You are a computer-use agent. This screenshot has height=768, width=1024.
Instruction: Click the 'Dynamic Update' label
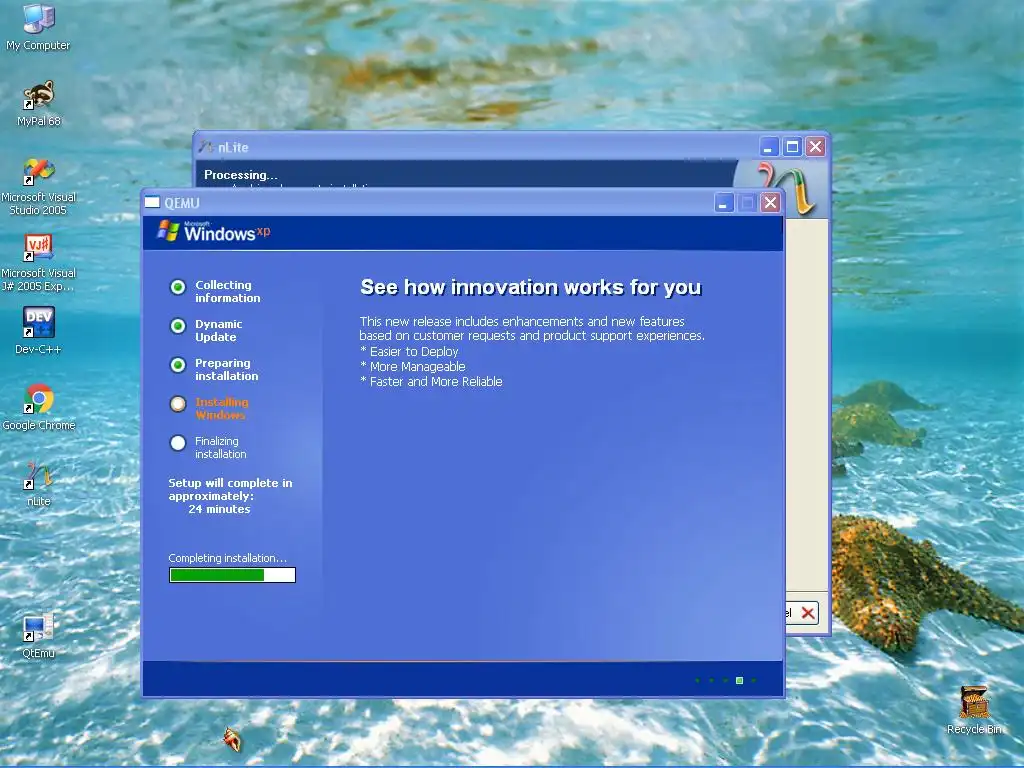click(219, 330)
